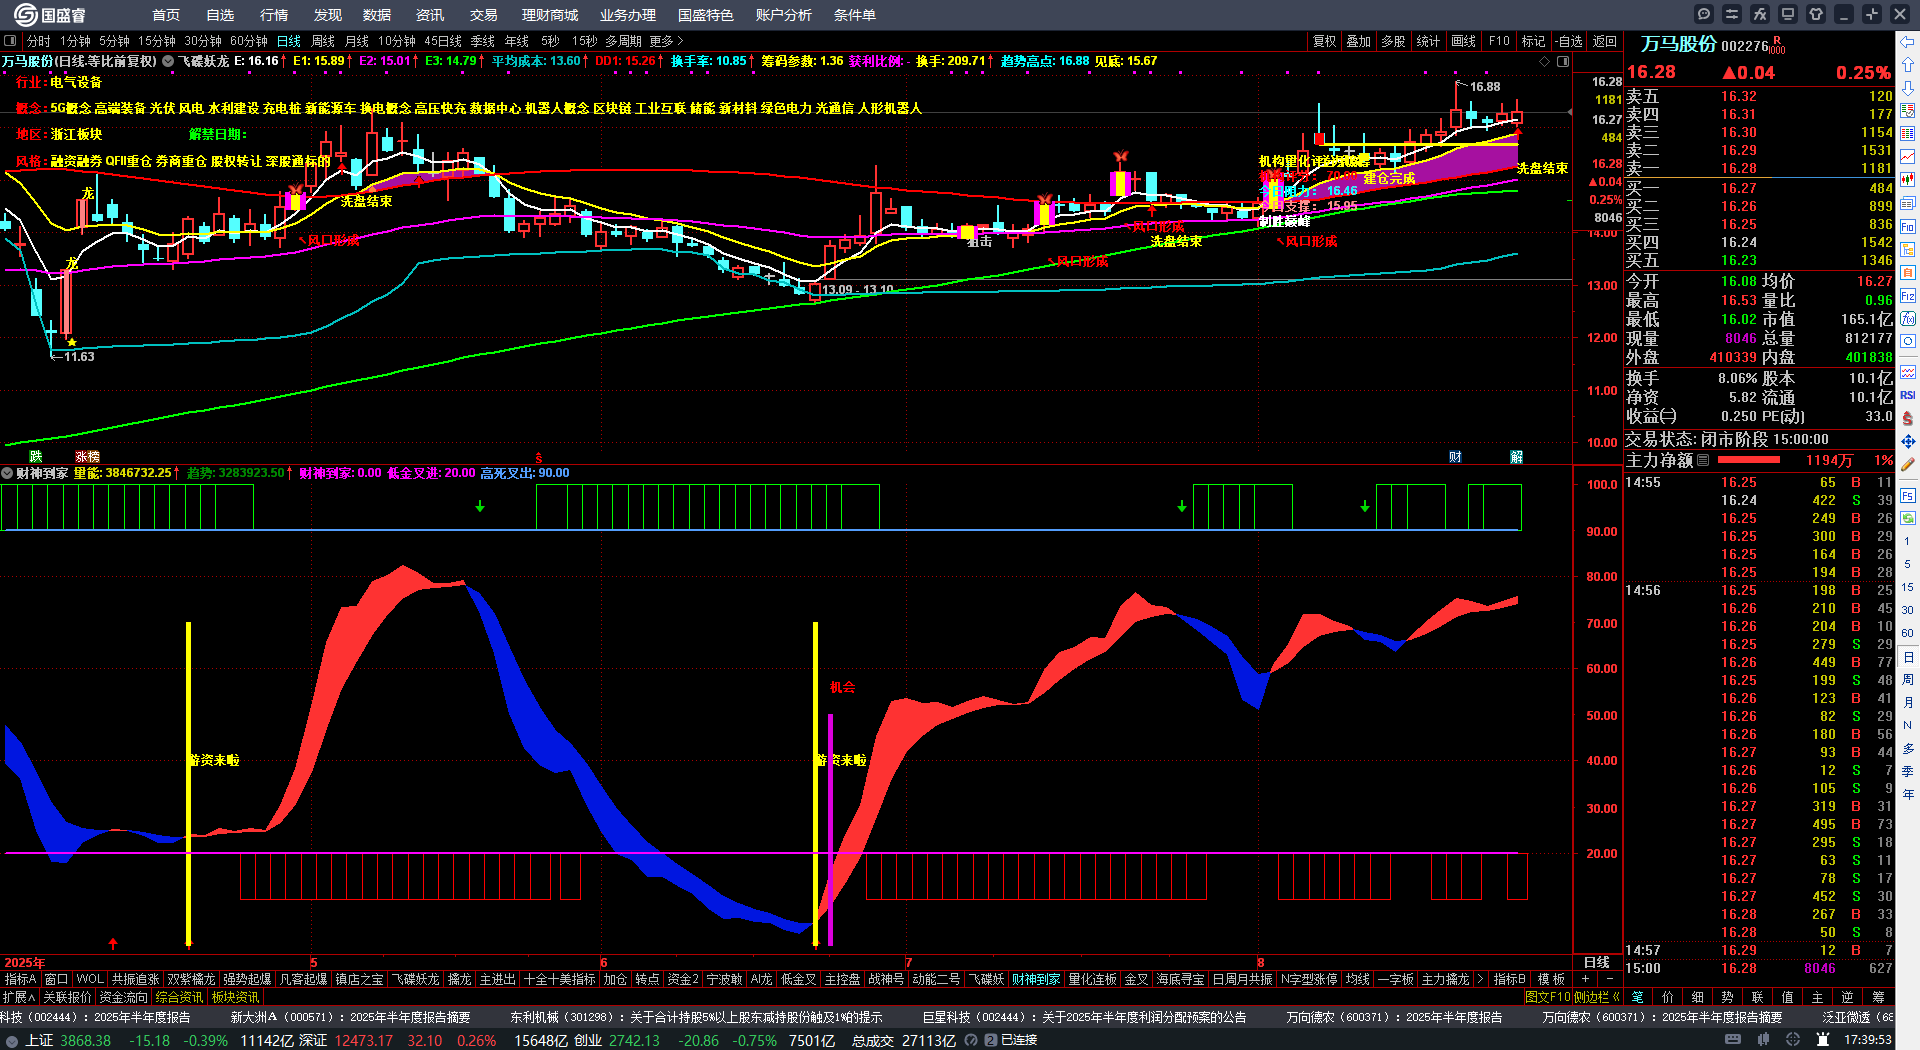The width and height of the screenshot is (1920, 1050).
Task: Switch to the 60分钟 period tab
Action: (x=249, y=41)
